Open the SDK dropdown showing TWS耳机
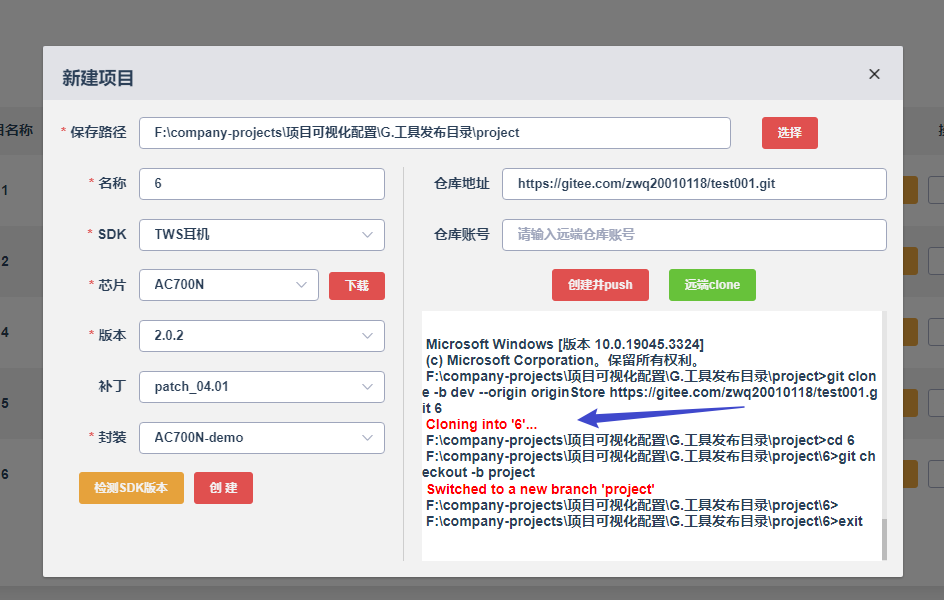This screenshot has height=600, width=944. 262,235
